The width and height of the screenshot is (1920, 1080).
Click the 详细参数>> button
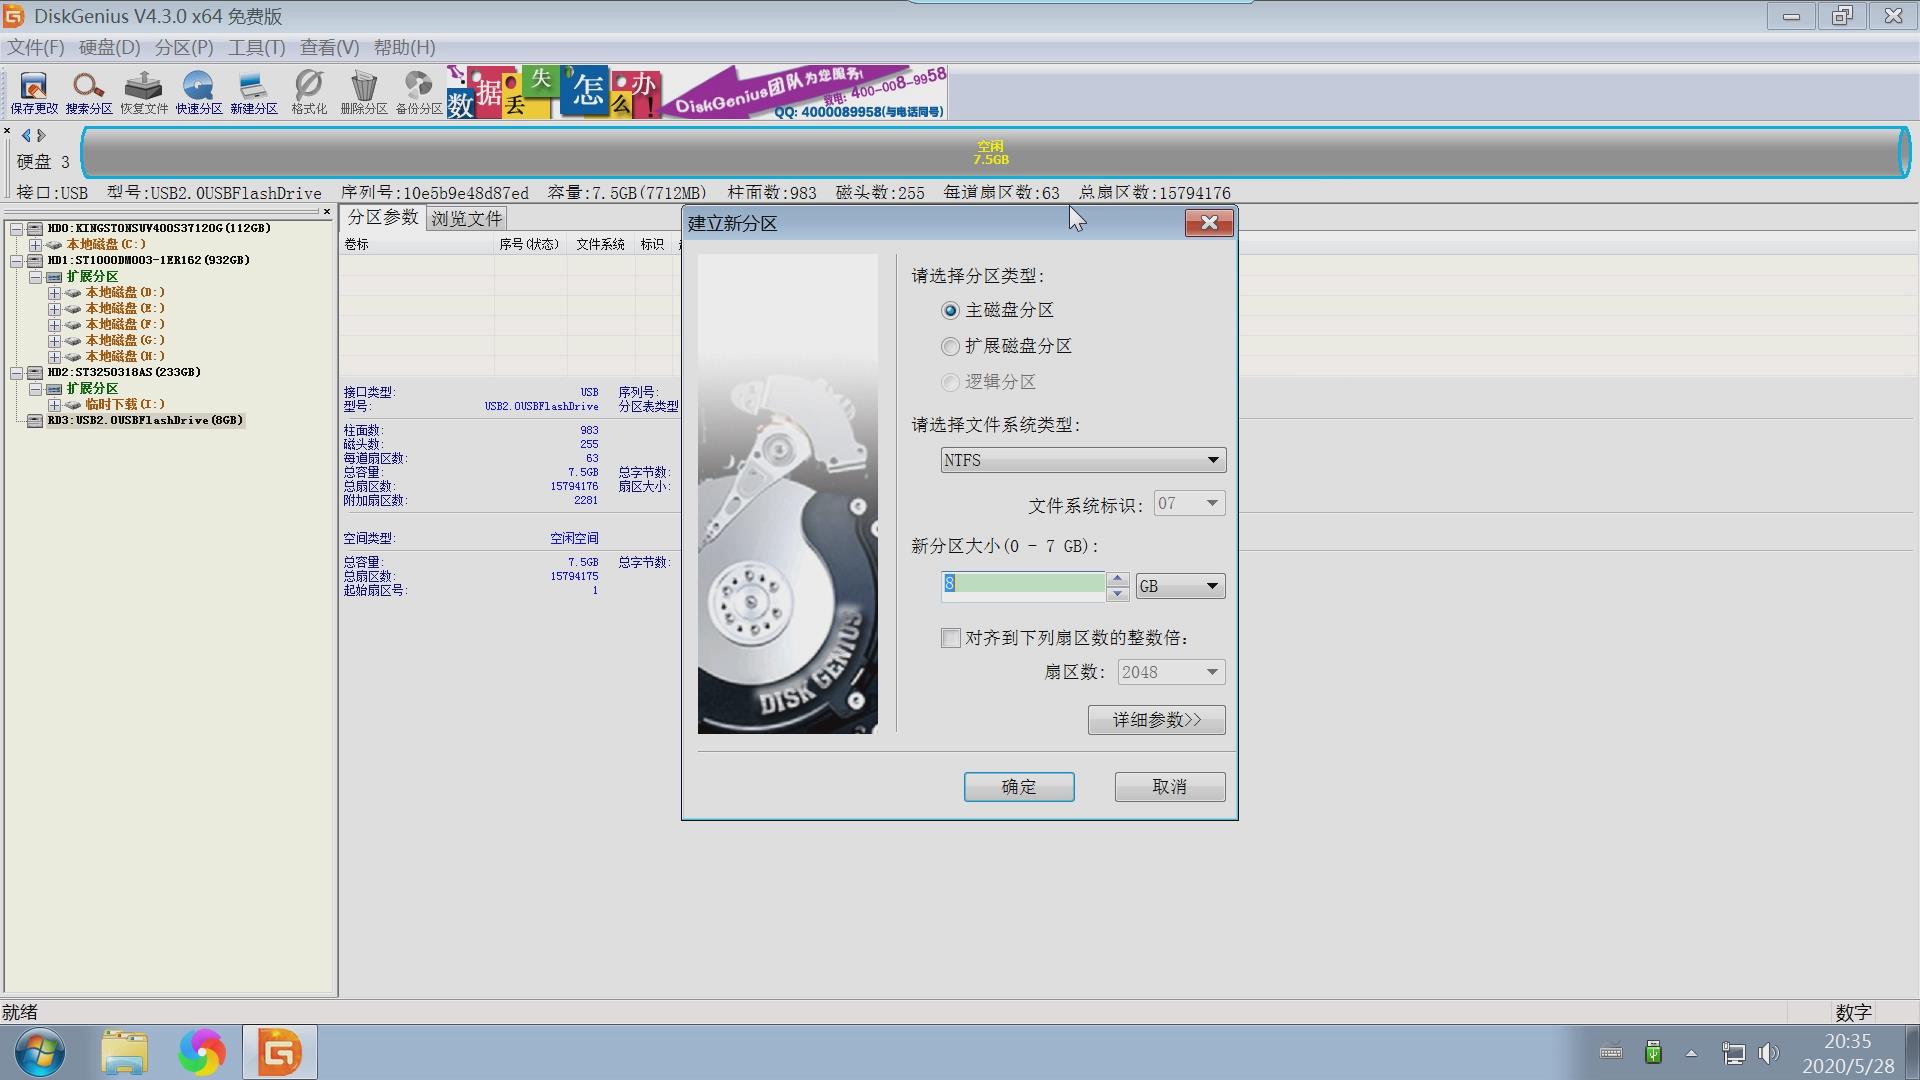1156,719
